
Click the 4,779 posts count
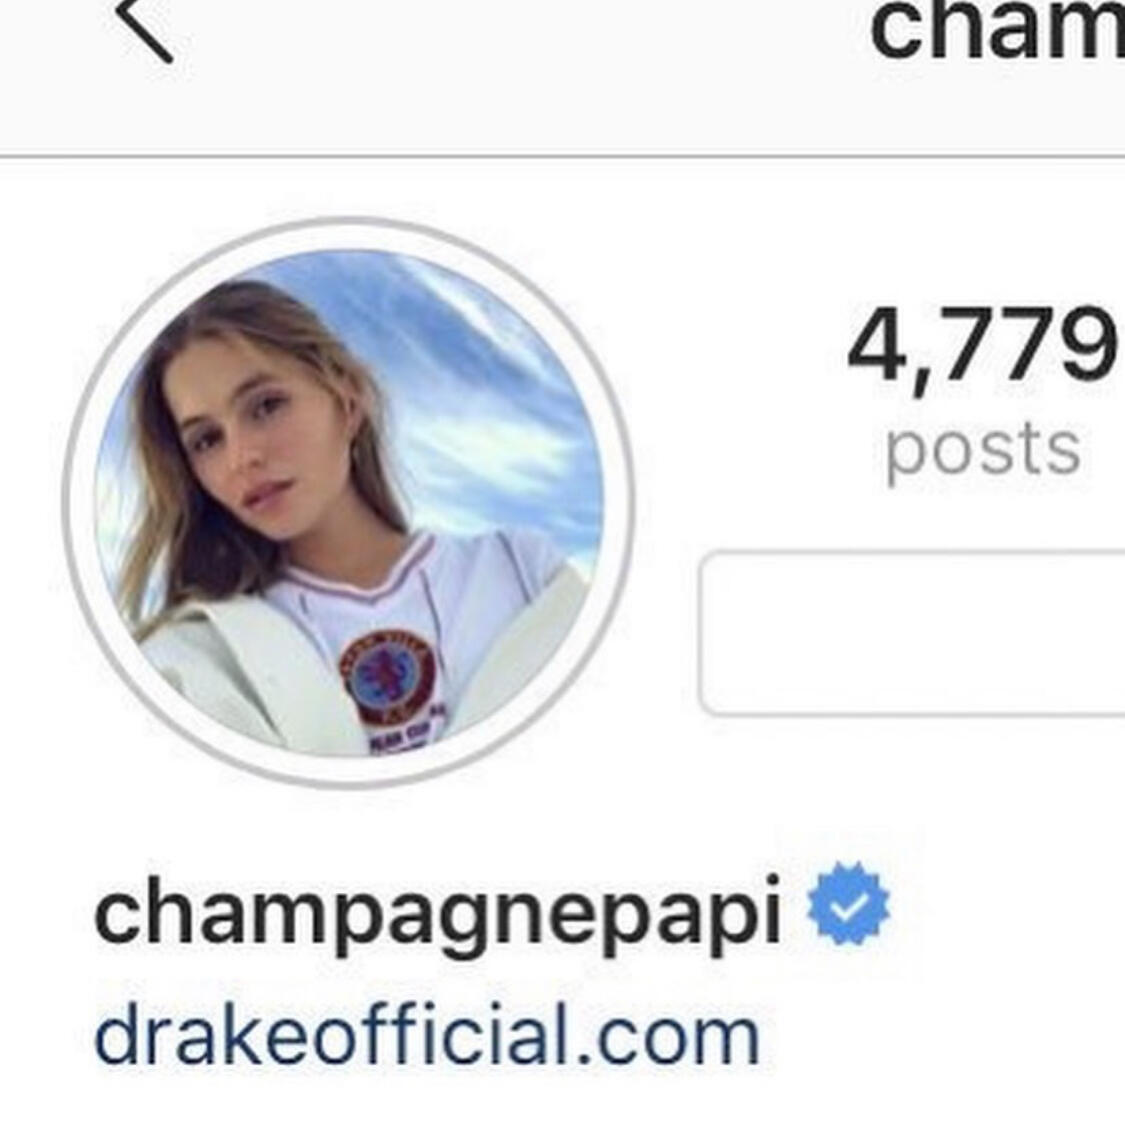[x=984, y=391]
